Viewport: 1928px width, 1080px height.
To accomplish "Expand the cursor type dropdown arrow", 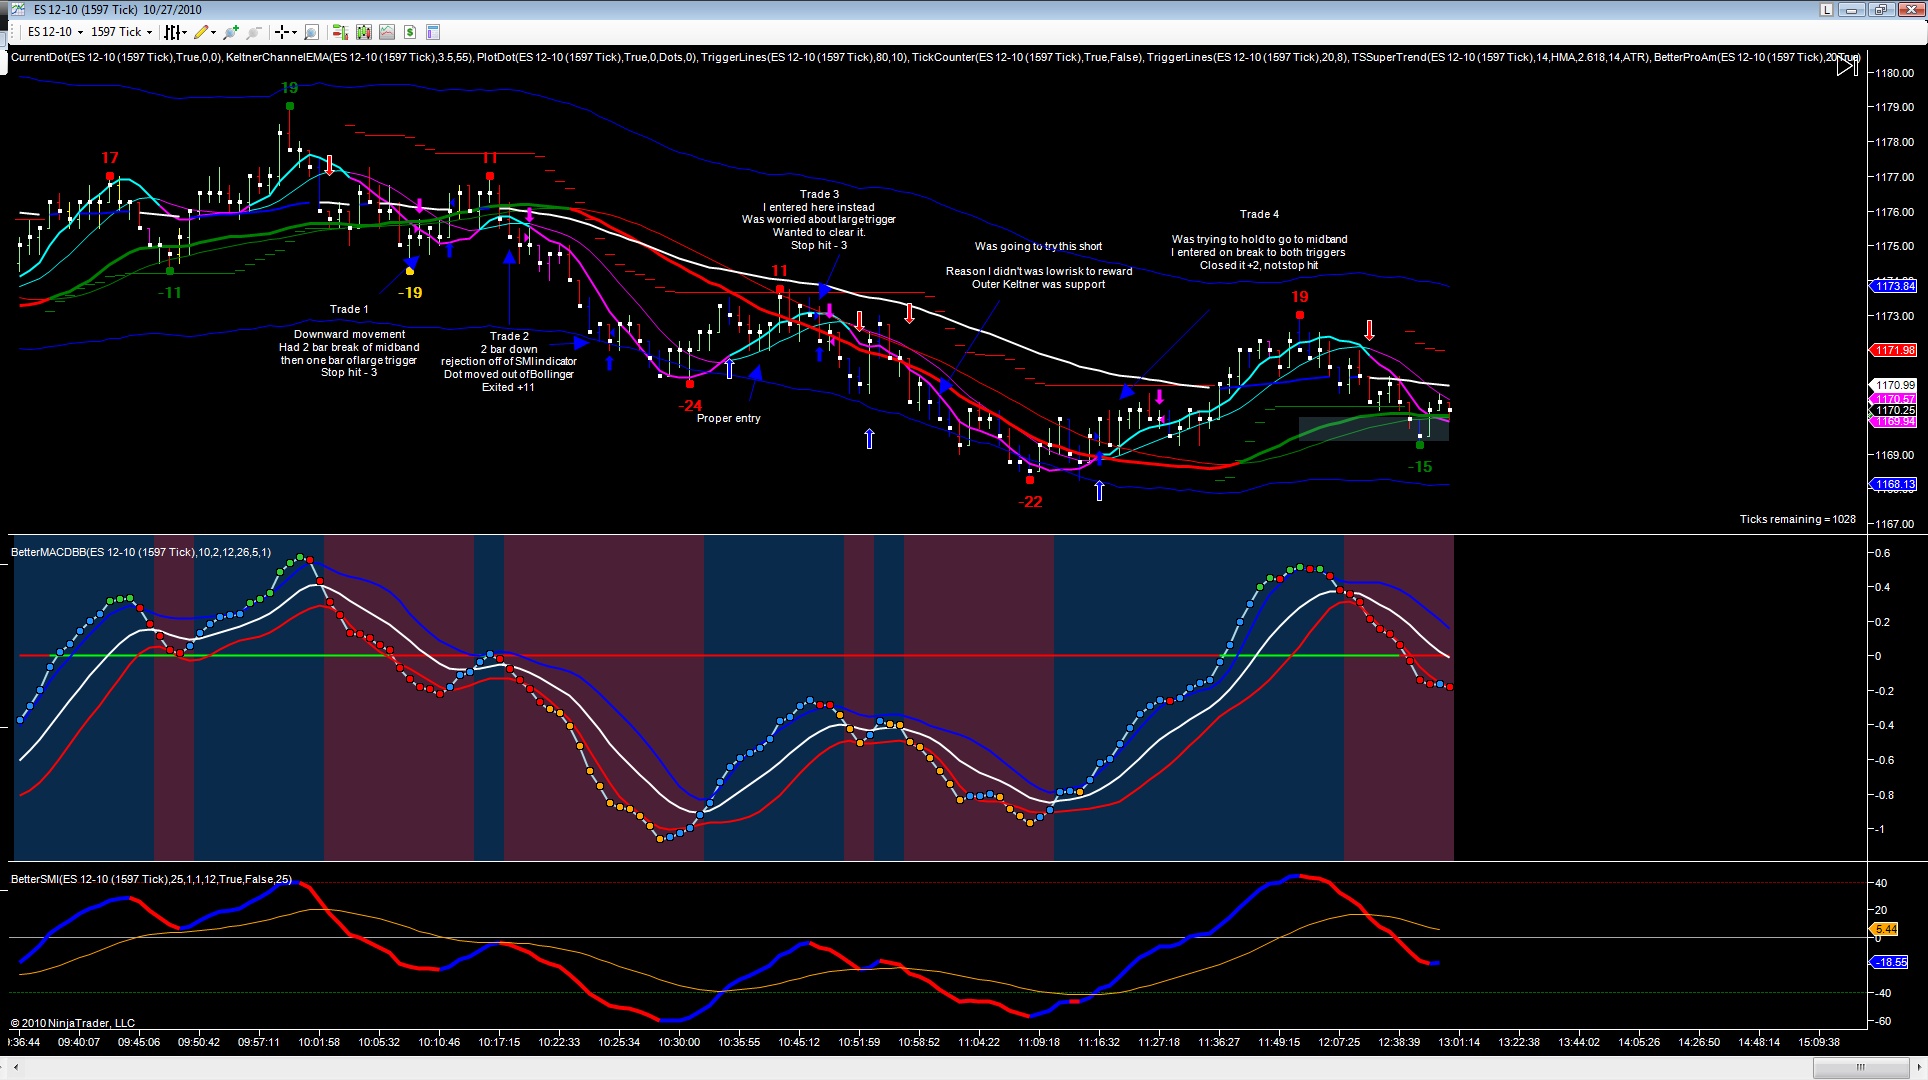I will coord(295,32).
